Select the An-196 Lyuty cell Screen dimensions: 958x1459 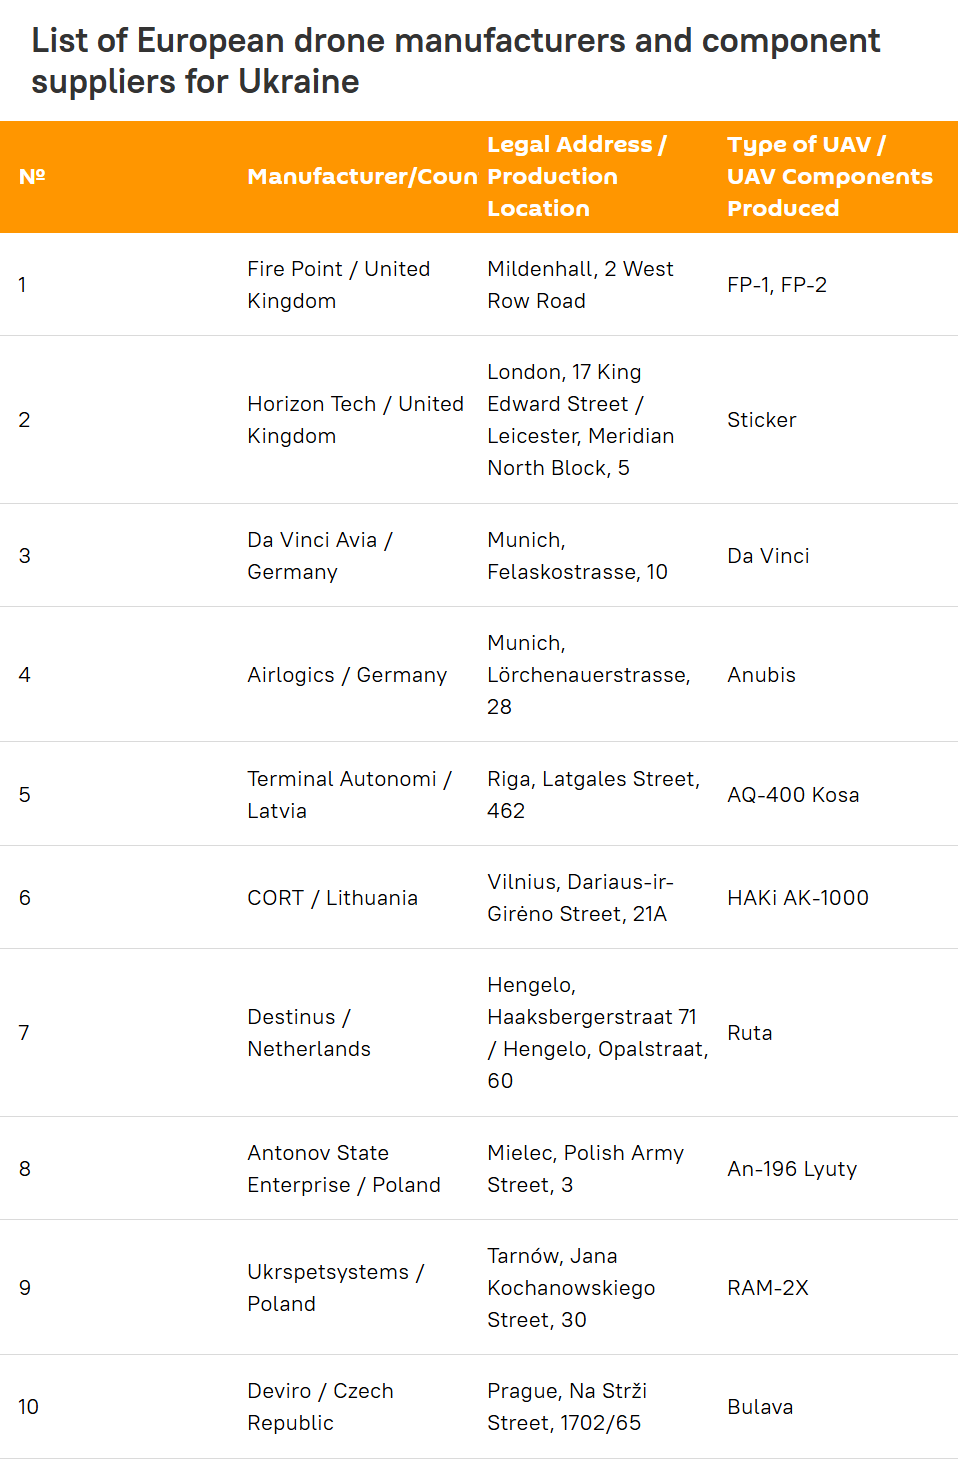click(x=792, y=1169)
